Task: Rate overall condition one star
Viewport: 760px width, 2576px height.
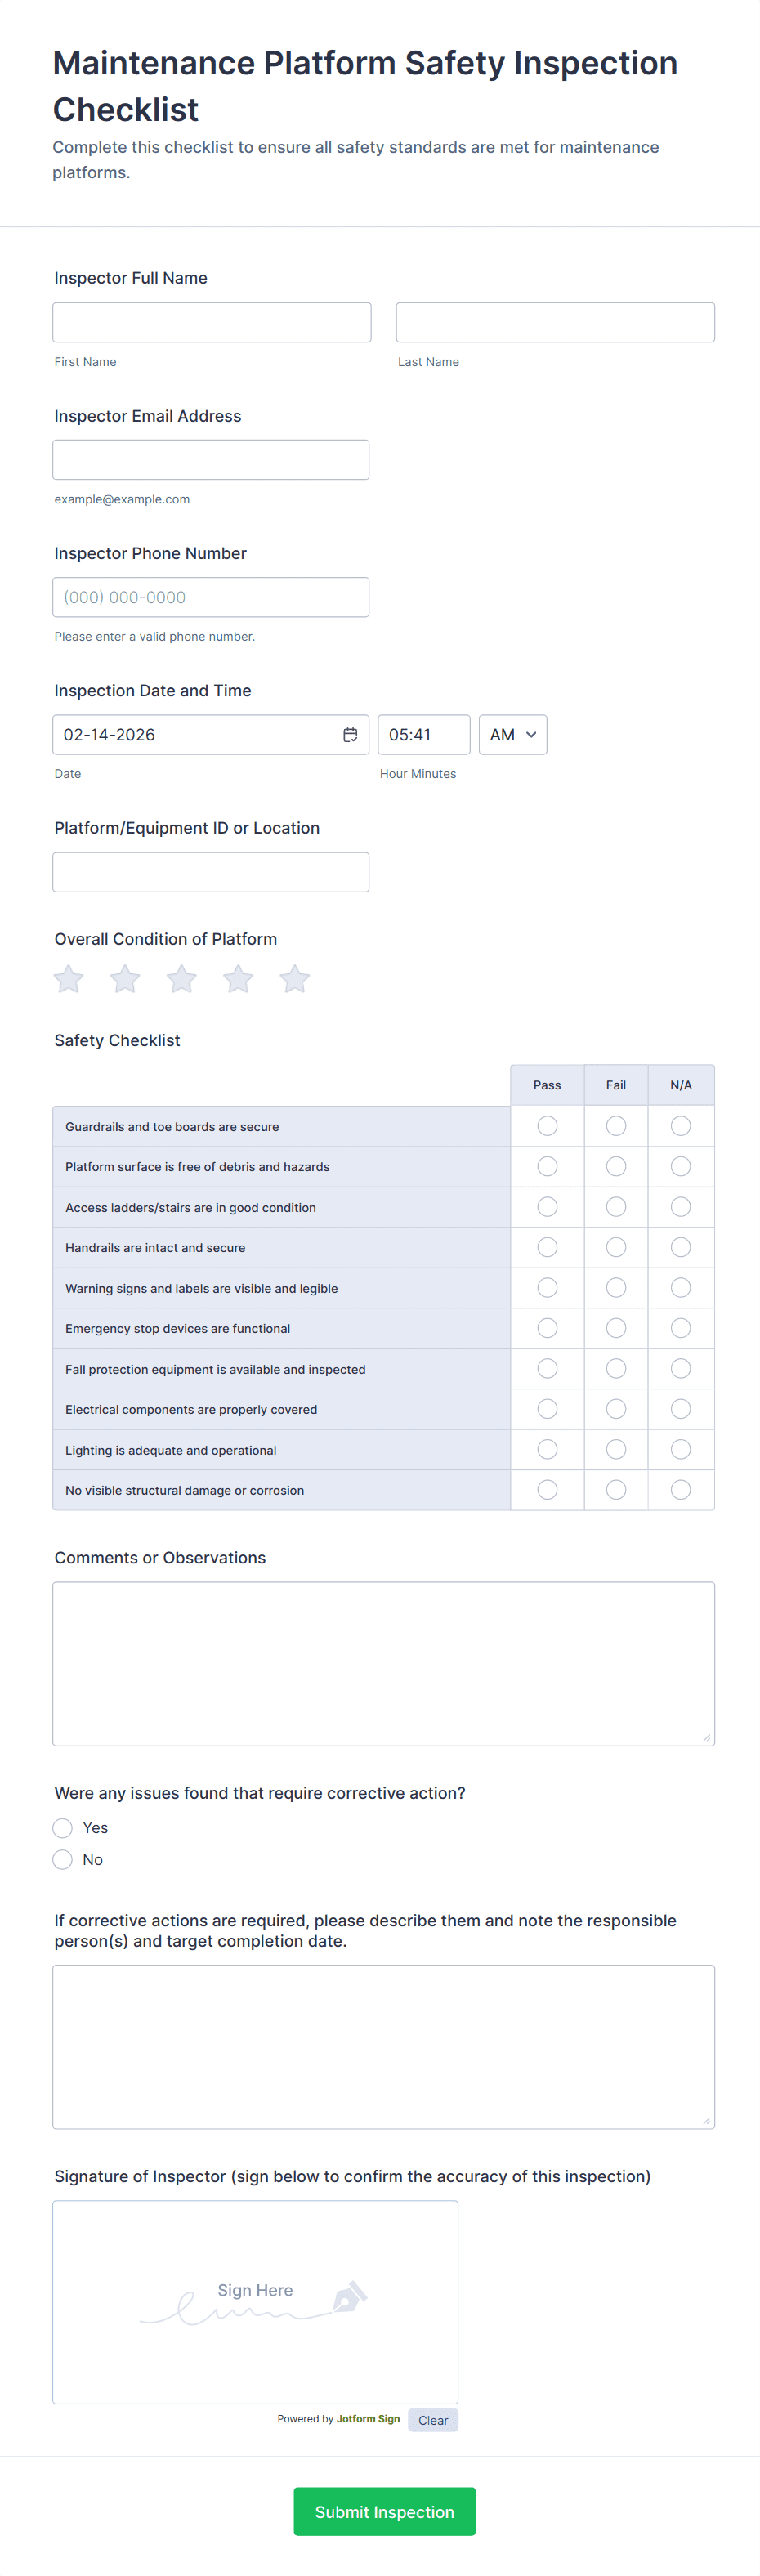Action: click(x=69, y=979)
